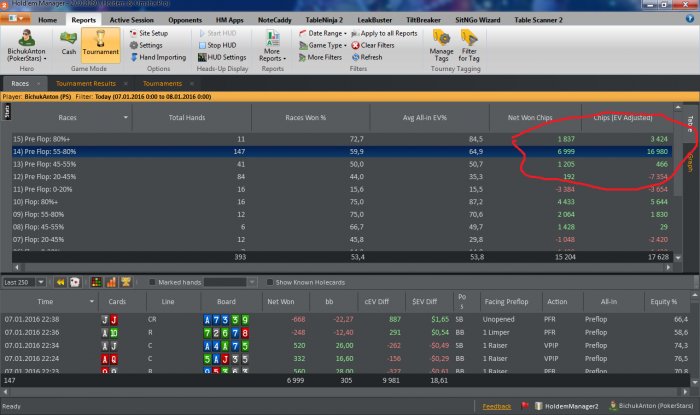Open the HM Apps tab

[x=229, y=20]
